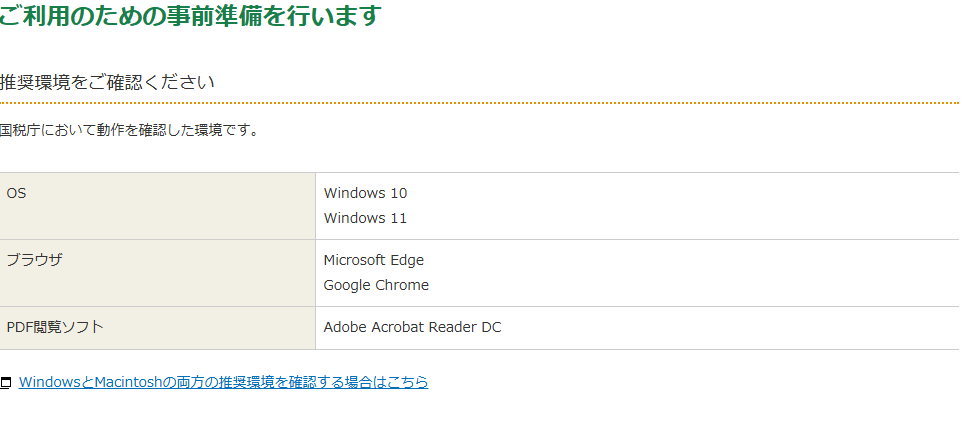964x437 pixels.
Task: Click the sentence 国税庁において動作を確認した環境です
Action: coord(129,130)
